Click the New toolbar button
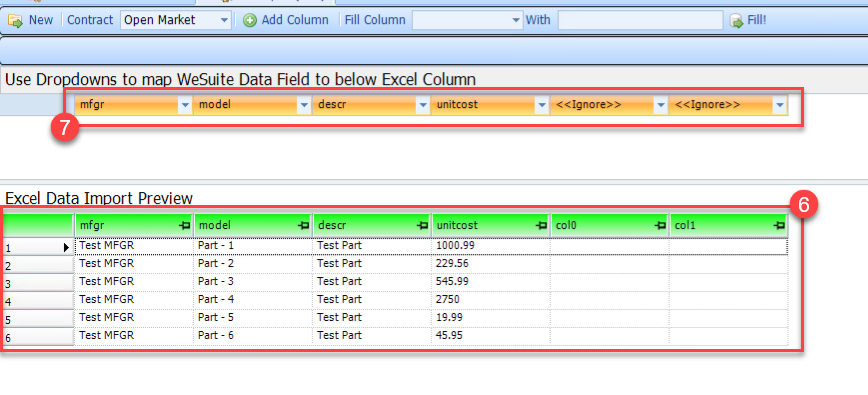 pyautogui.click(x=30, y=20)
